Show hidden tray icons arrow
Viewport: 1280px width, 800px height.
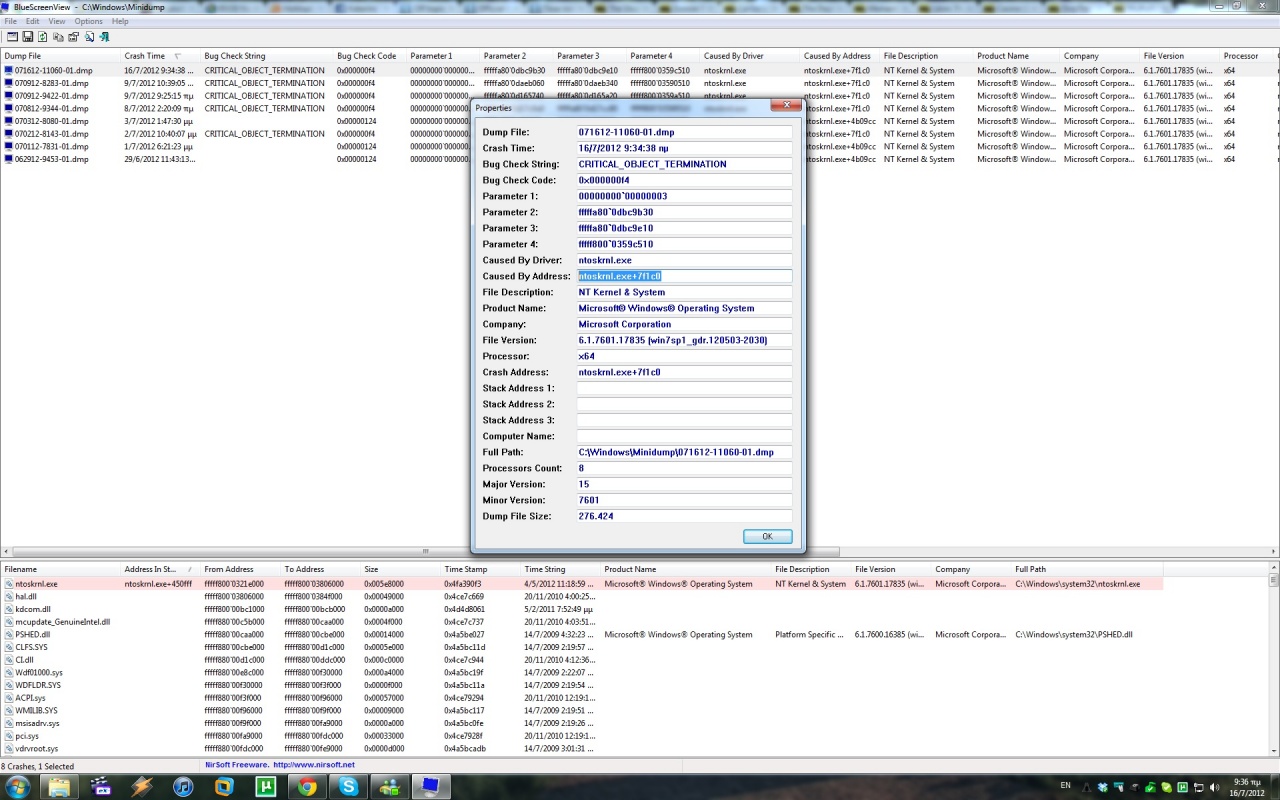coord(1086,788)
